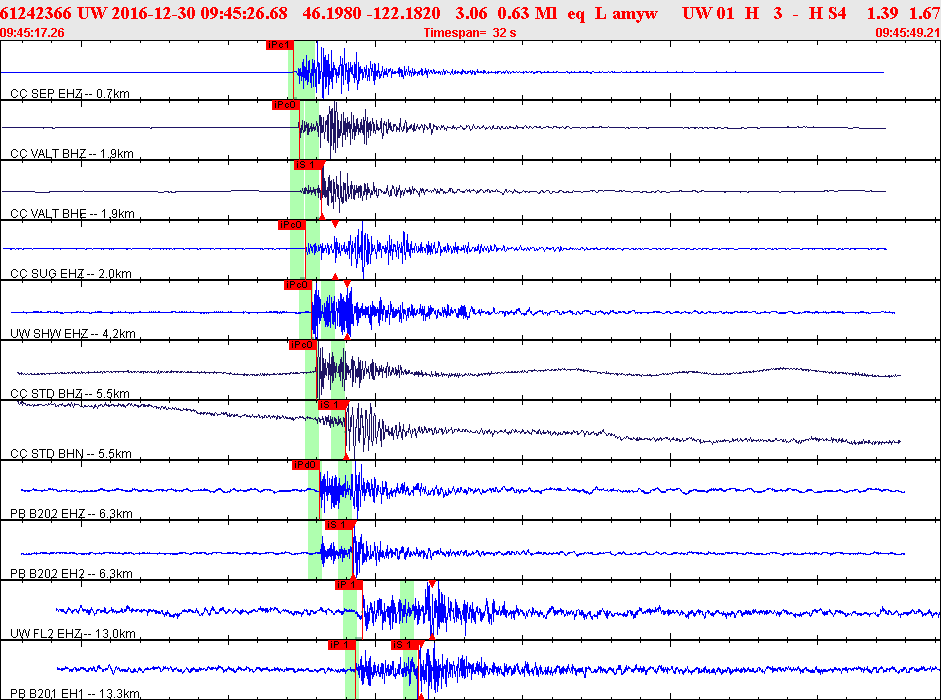The width and height of the screenshot is (941, 700).
Task: Select the iPc0 pick flag on SUG EHZ
Action: (291, 225)
